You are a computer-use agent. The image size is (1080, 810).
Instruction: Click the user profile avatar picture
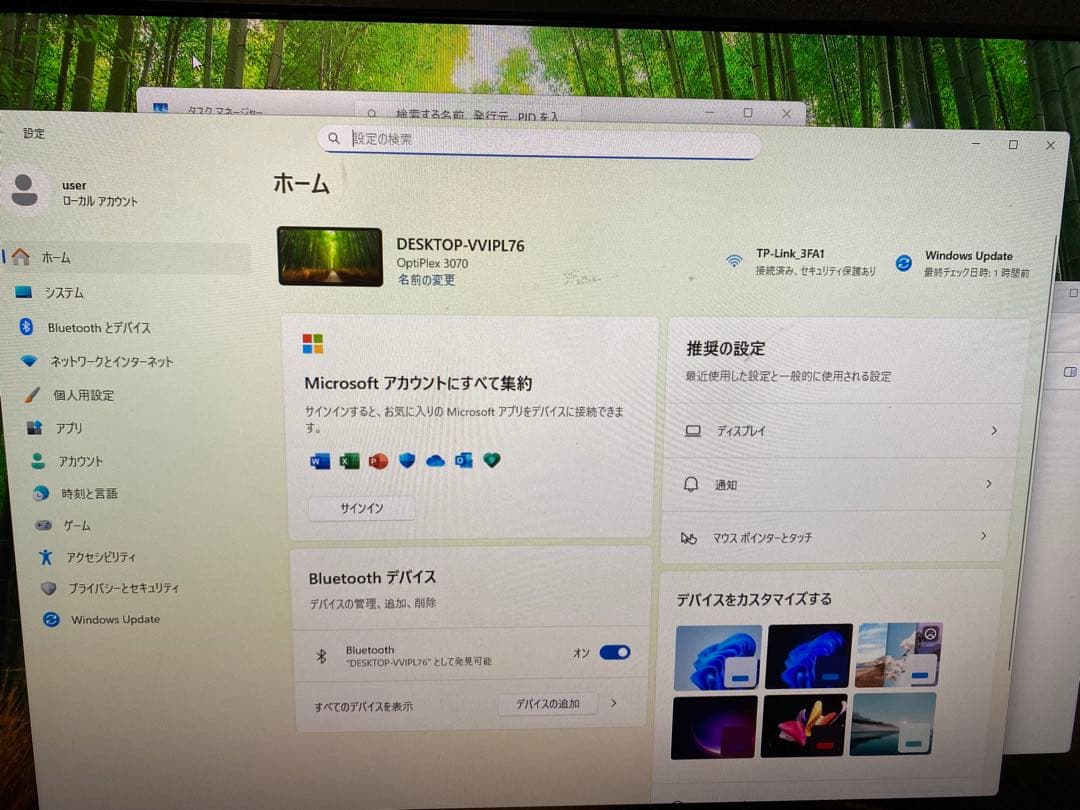[25, 190]
